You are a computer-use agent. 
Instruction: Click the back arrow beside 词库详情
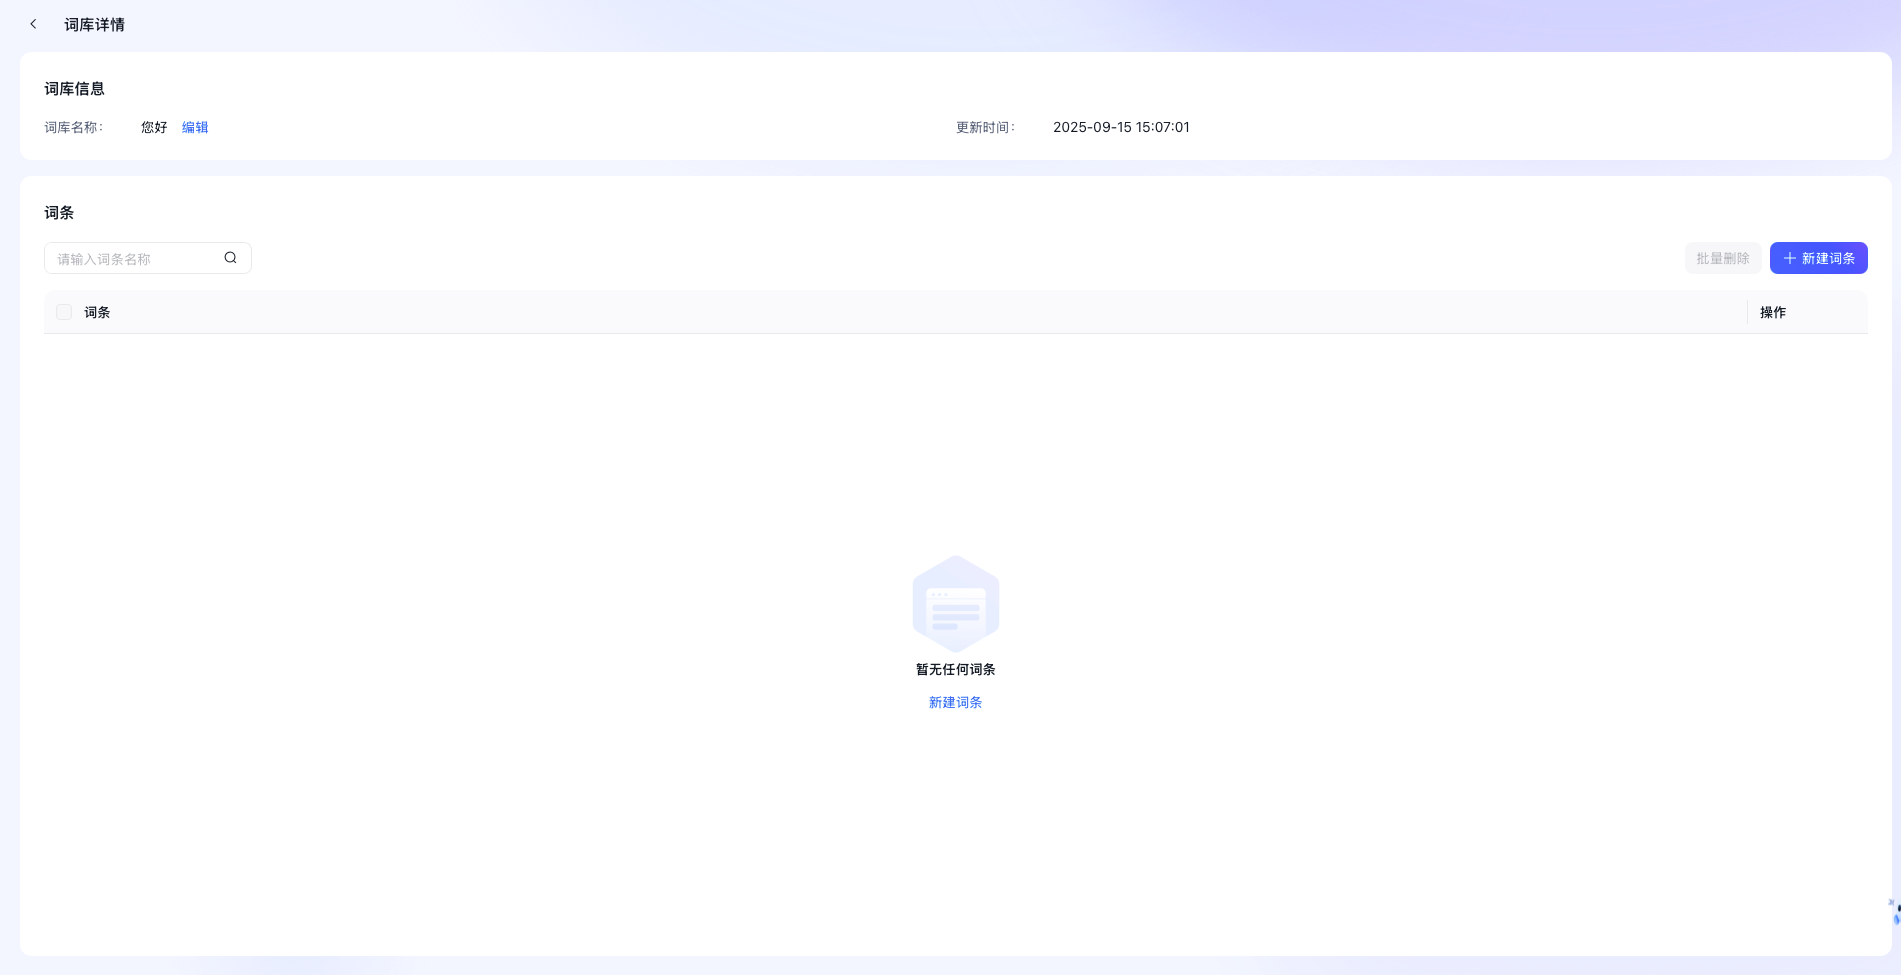[33, 24]
